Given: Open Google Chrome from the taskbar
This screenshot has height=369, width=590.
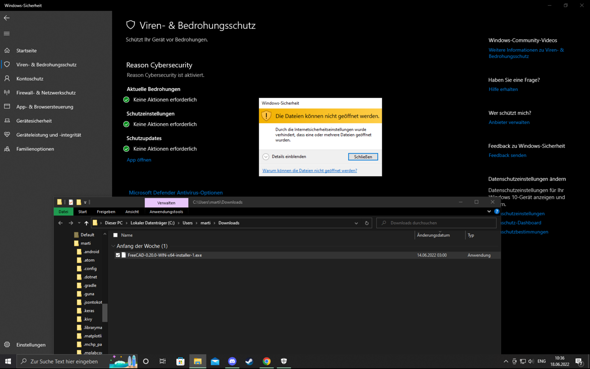Looking at the screenshot, I should (267, 361).
